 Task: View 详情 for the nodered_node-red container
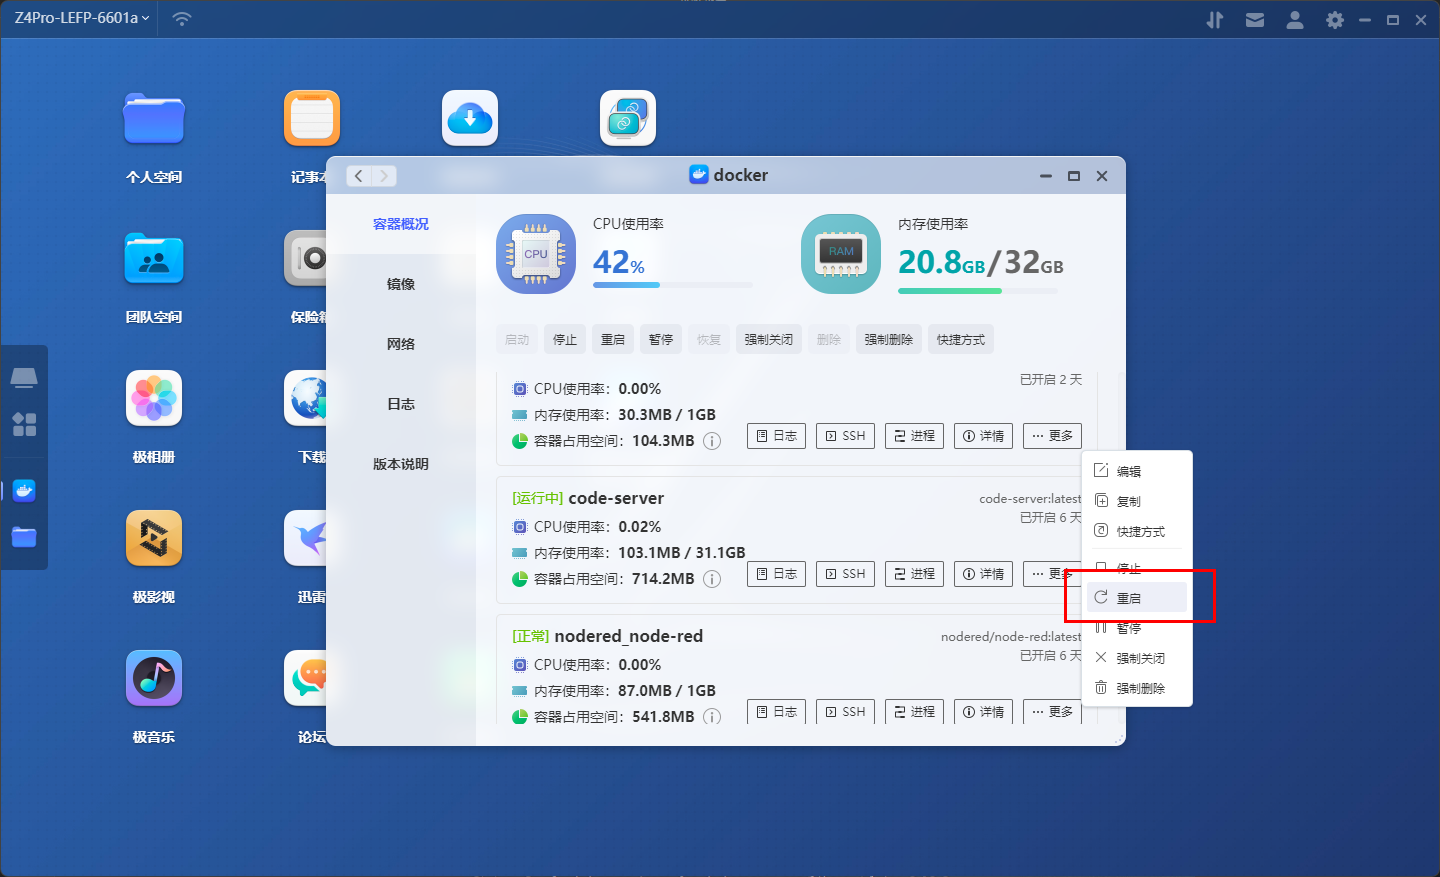coord(983,712)
